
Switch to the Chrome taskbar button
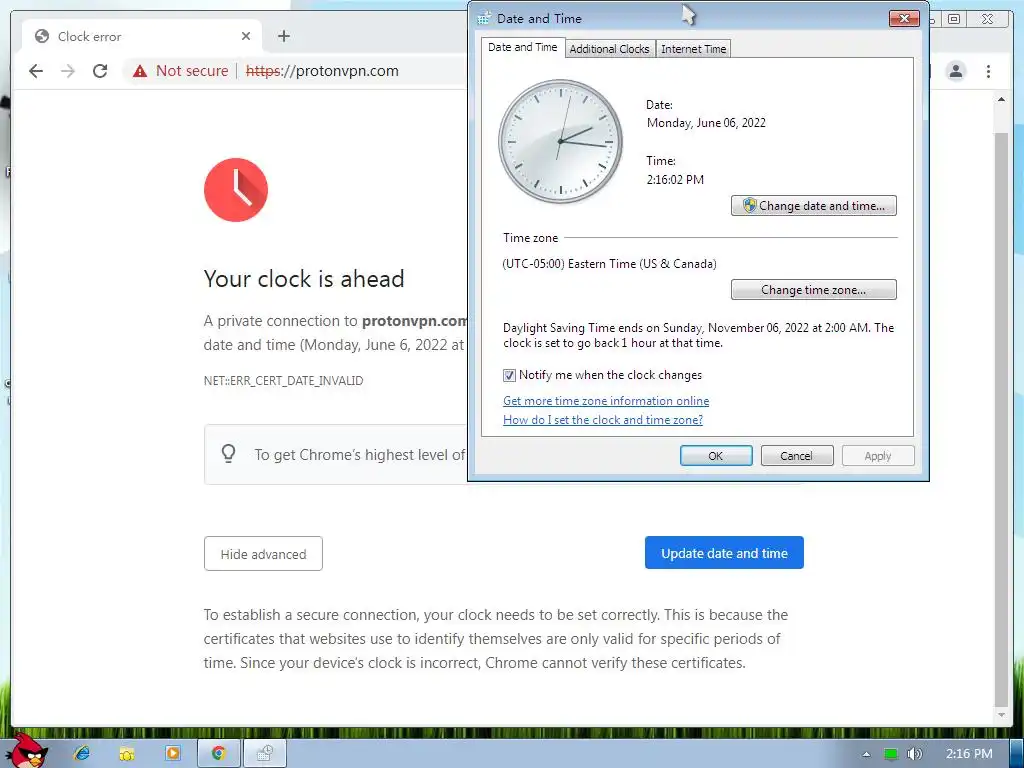click(x=219, y=753)
